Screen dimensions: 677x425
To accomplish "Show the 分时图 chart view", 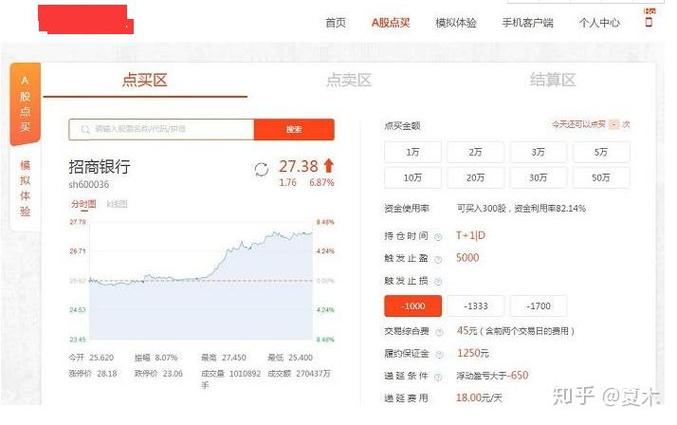I will point(84,204).
